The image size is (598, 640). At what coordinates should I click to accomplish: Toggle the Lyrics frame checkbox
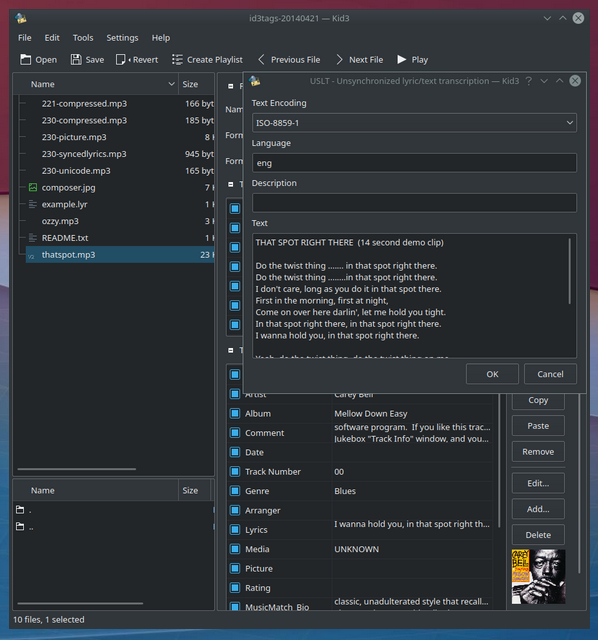(x=235, y=529)
